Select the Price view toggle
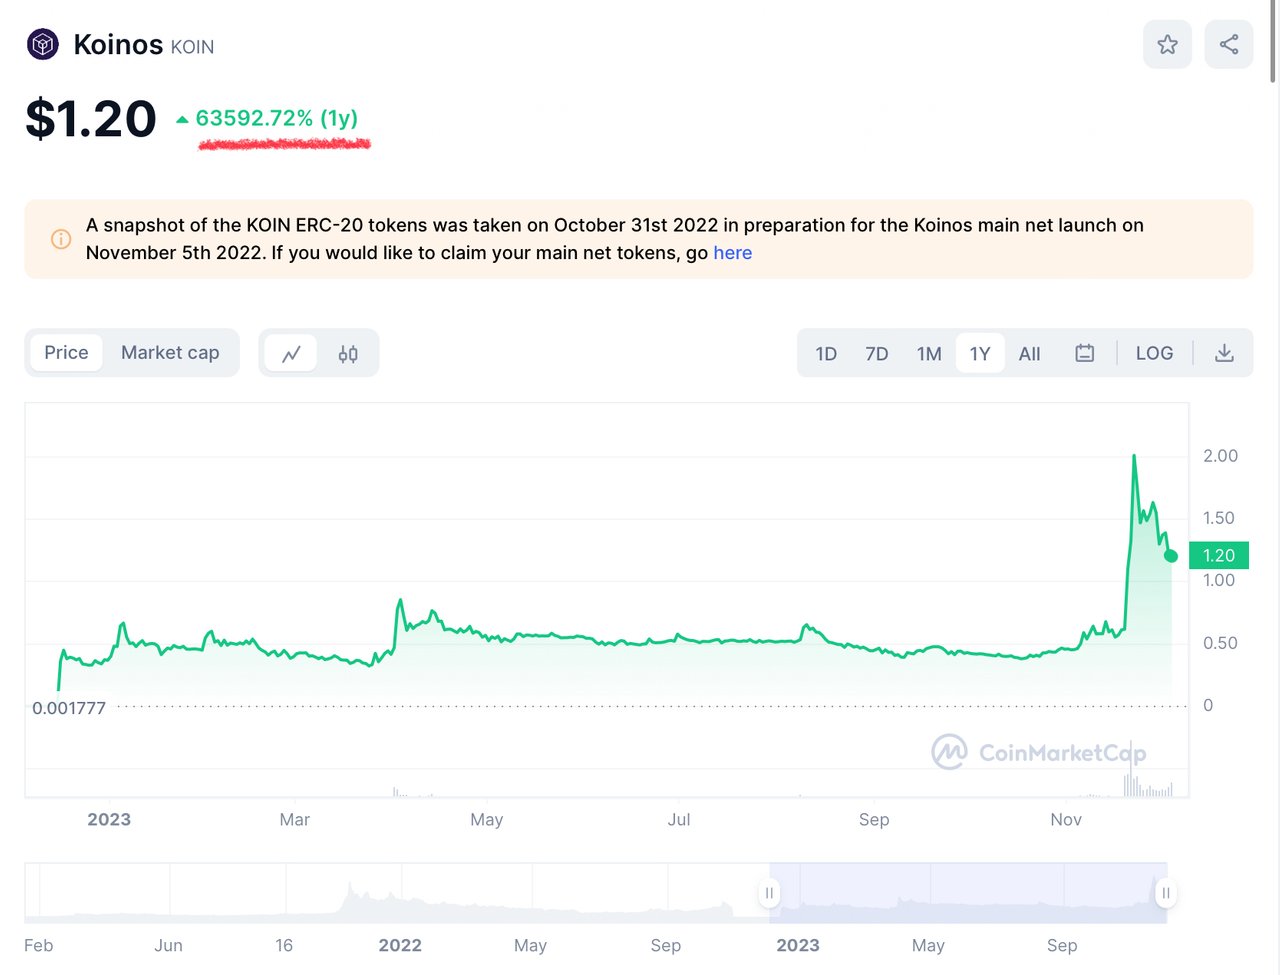This screenshot has height=975, width=1280. pyautogui.click(x=66, y=353)
